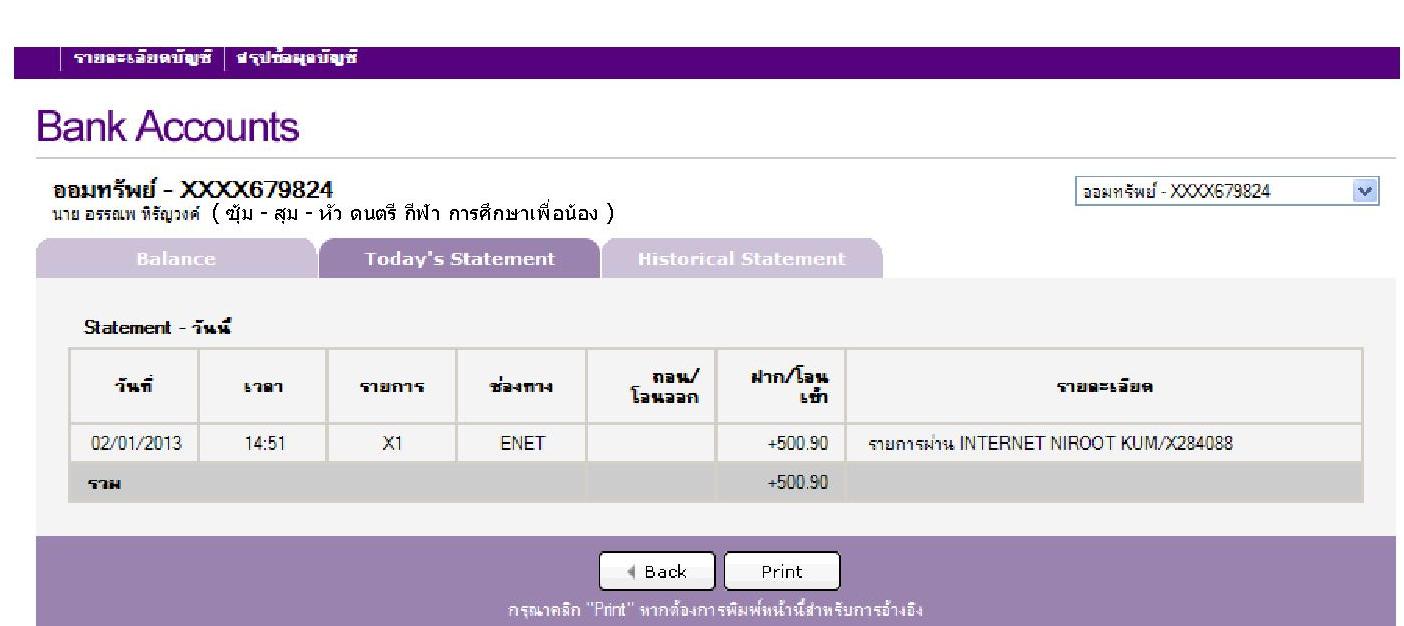The width and height of the screenshot is (1404, 626).
Task: Open the Historical Statement tab
Action: pos(741,259)
